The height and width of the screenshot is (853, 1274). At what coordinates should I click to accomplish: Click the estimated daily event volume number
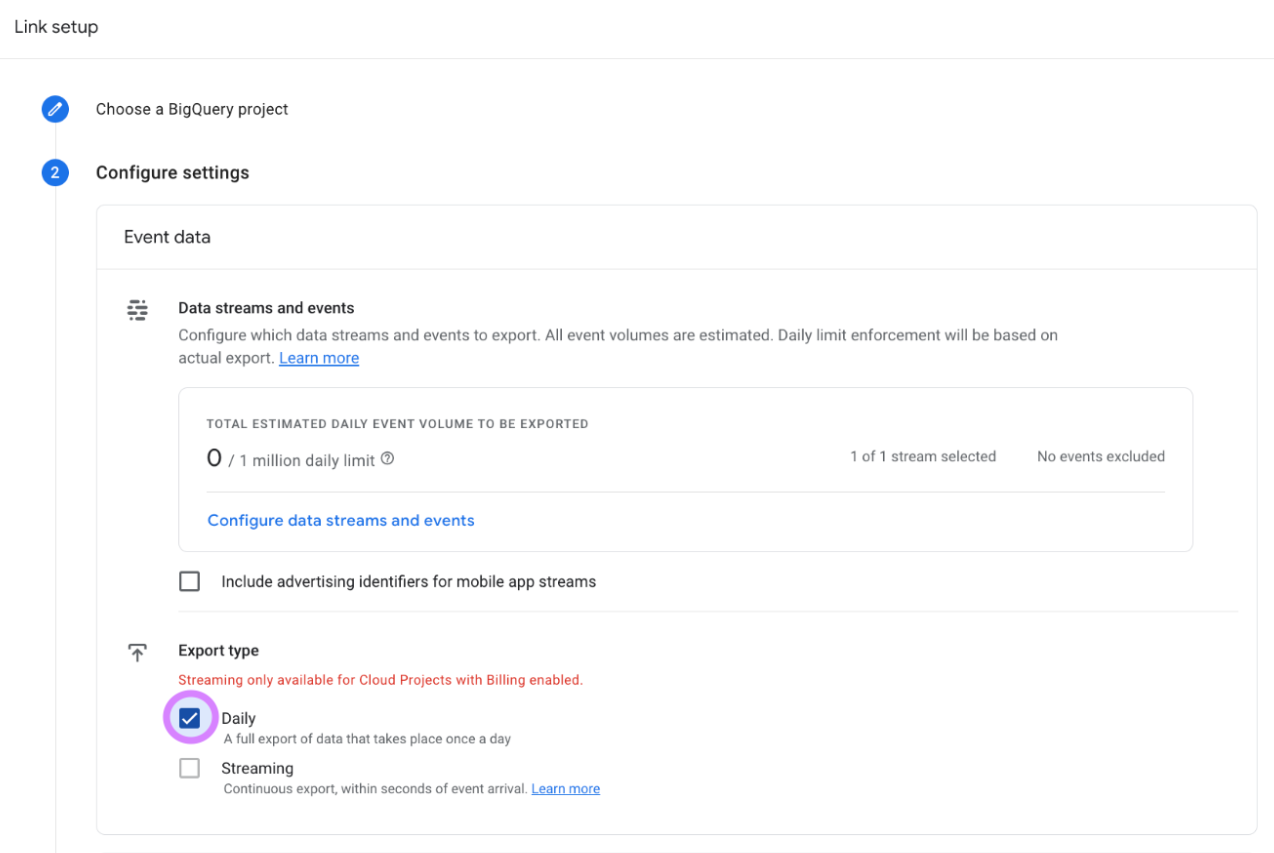point(214,458)
